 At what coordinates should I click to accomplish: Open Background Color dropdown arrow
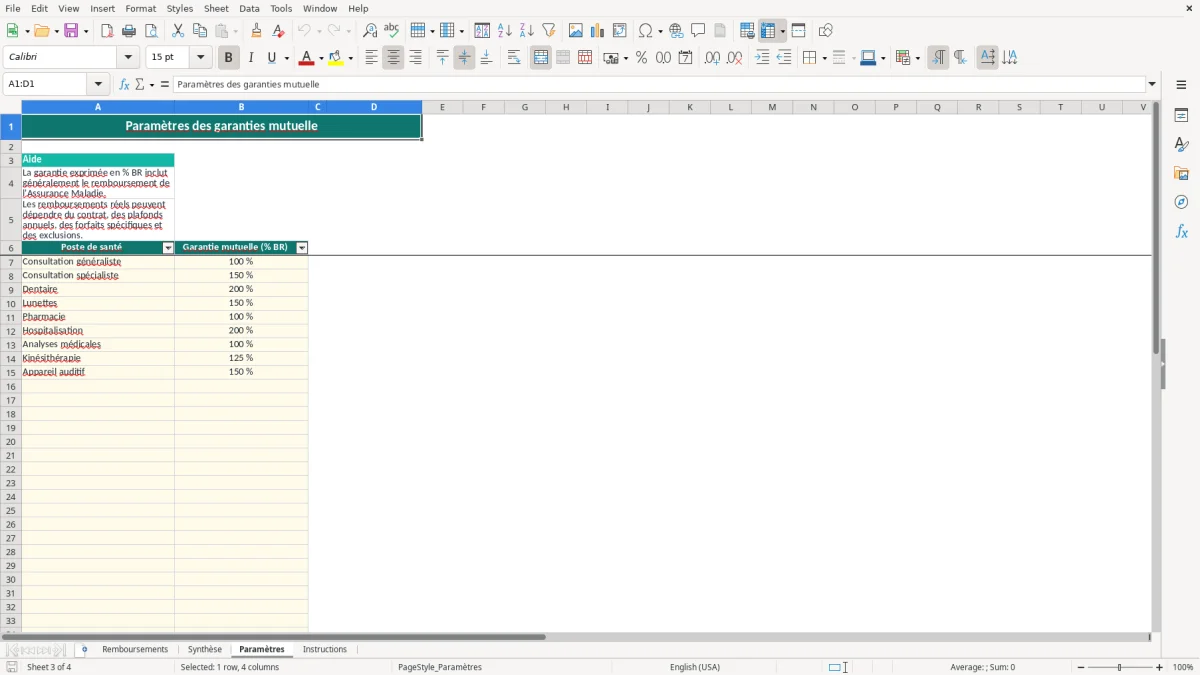coord(350,58)
